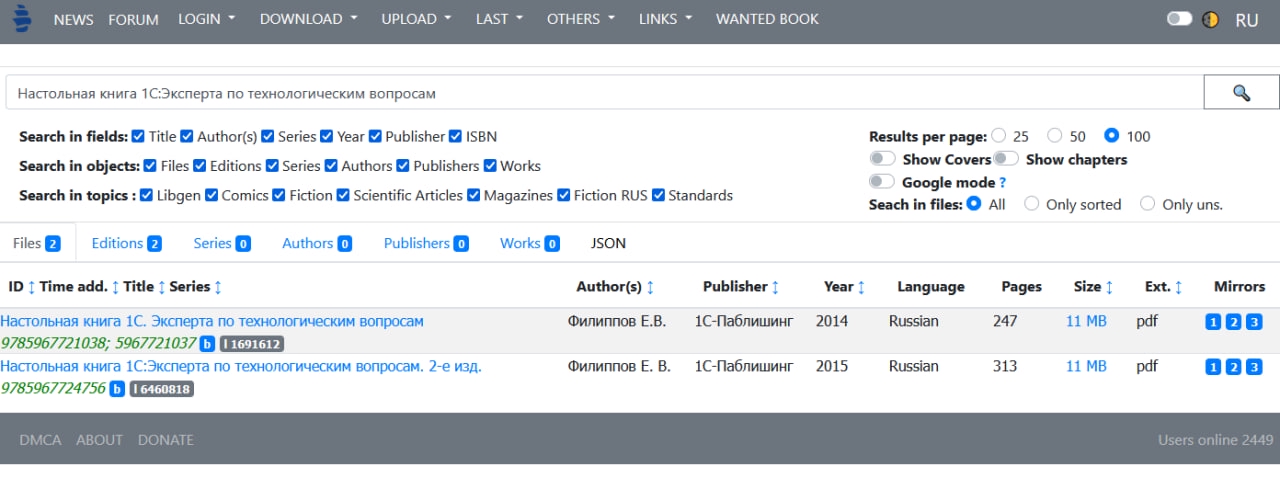The height and width of the screenshot is (478, 1280).
Task: Switch to the Publishers tab
Action: pos(426,243)
